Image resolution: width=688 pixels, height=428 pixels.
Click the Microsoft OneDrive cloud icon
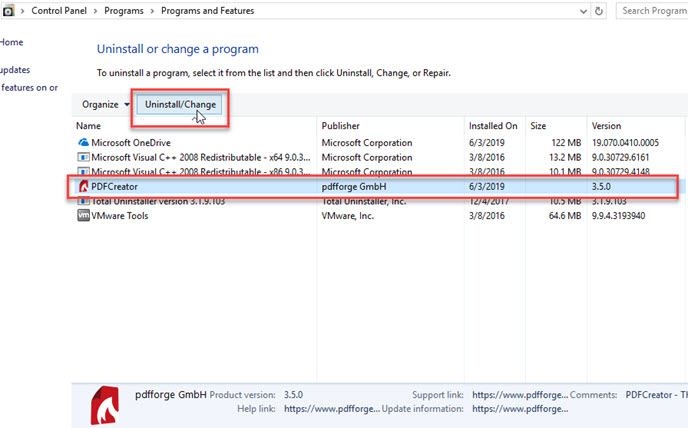click(x=83, y=142)
